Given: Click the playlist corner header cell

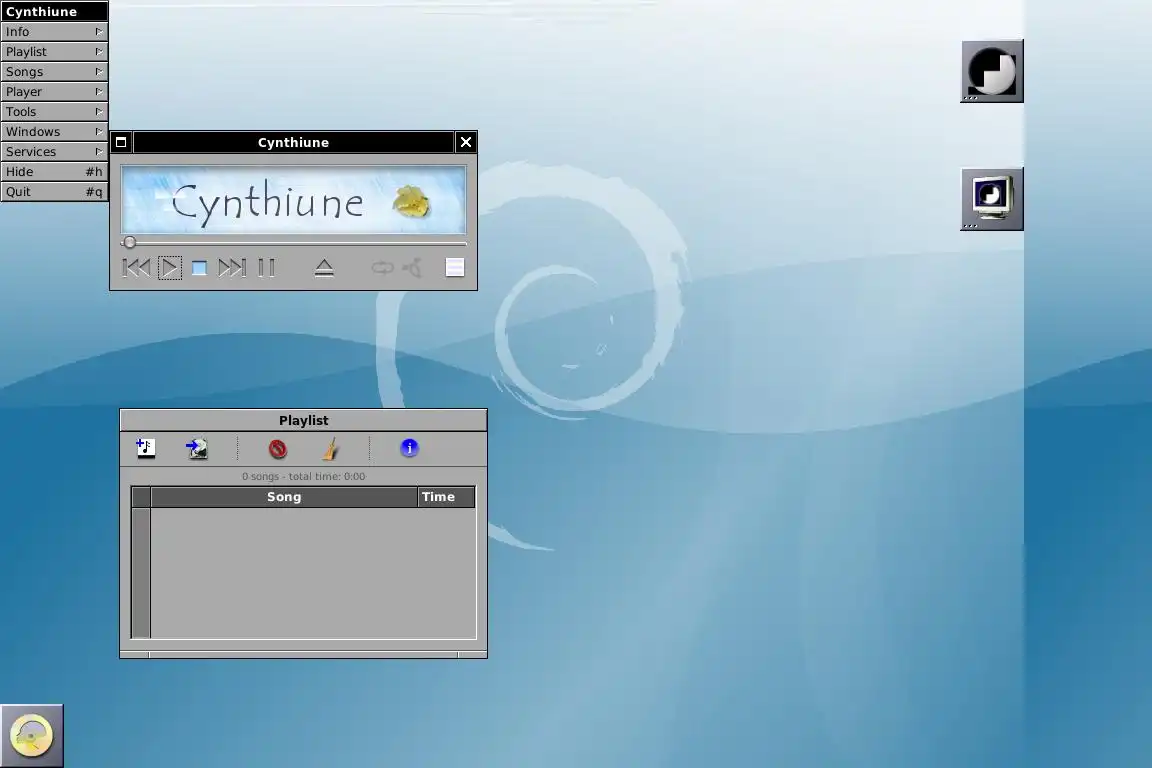Looking at the screenshot, I should click(141, 497).
